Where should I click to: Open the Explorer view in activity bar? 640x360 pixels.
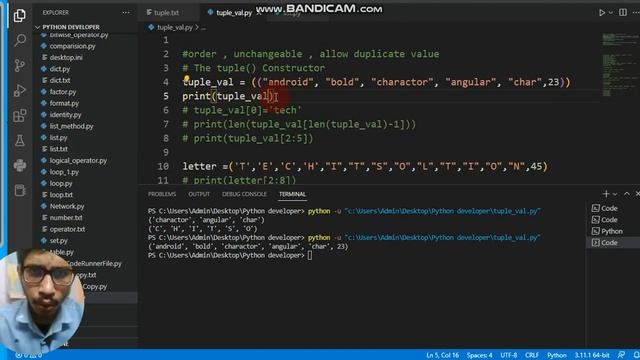pyautogui.click(x=19, y=16)
